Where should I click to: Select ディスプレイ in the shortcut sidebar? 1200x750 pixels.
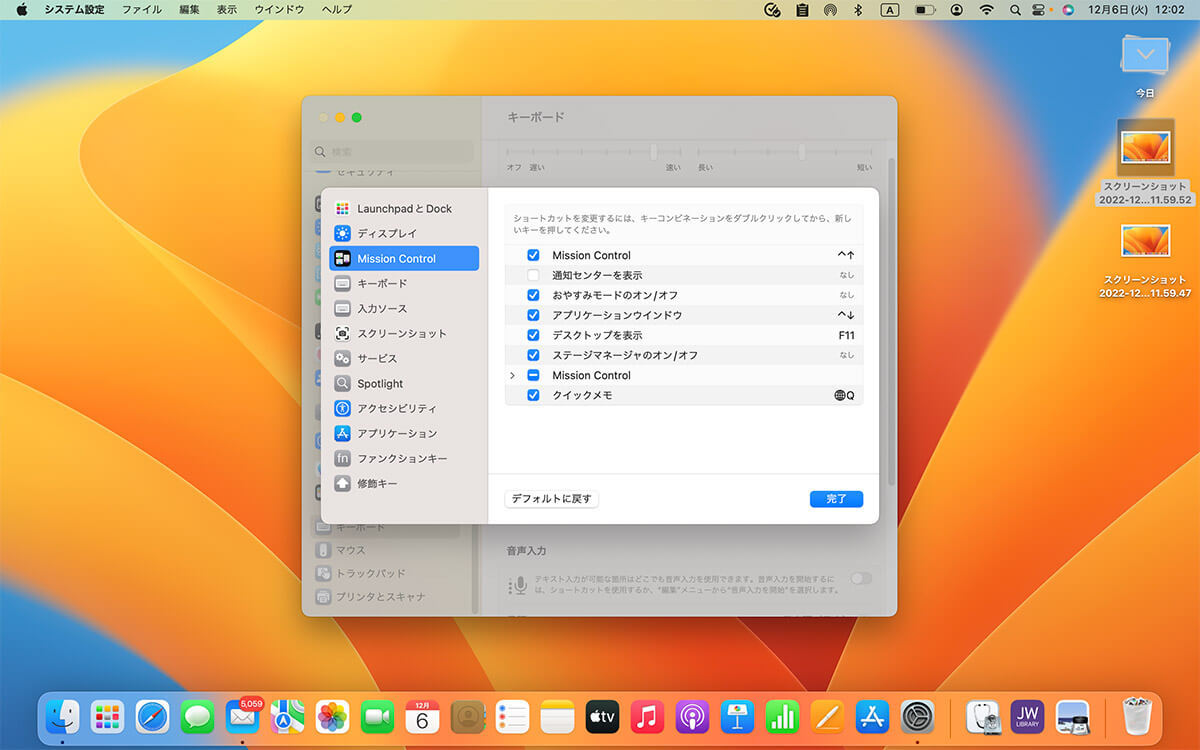[404, 234]
